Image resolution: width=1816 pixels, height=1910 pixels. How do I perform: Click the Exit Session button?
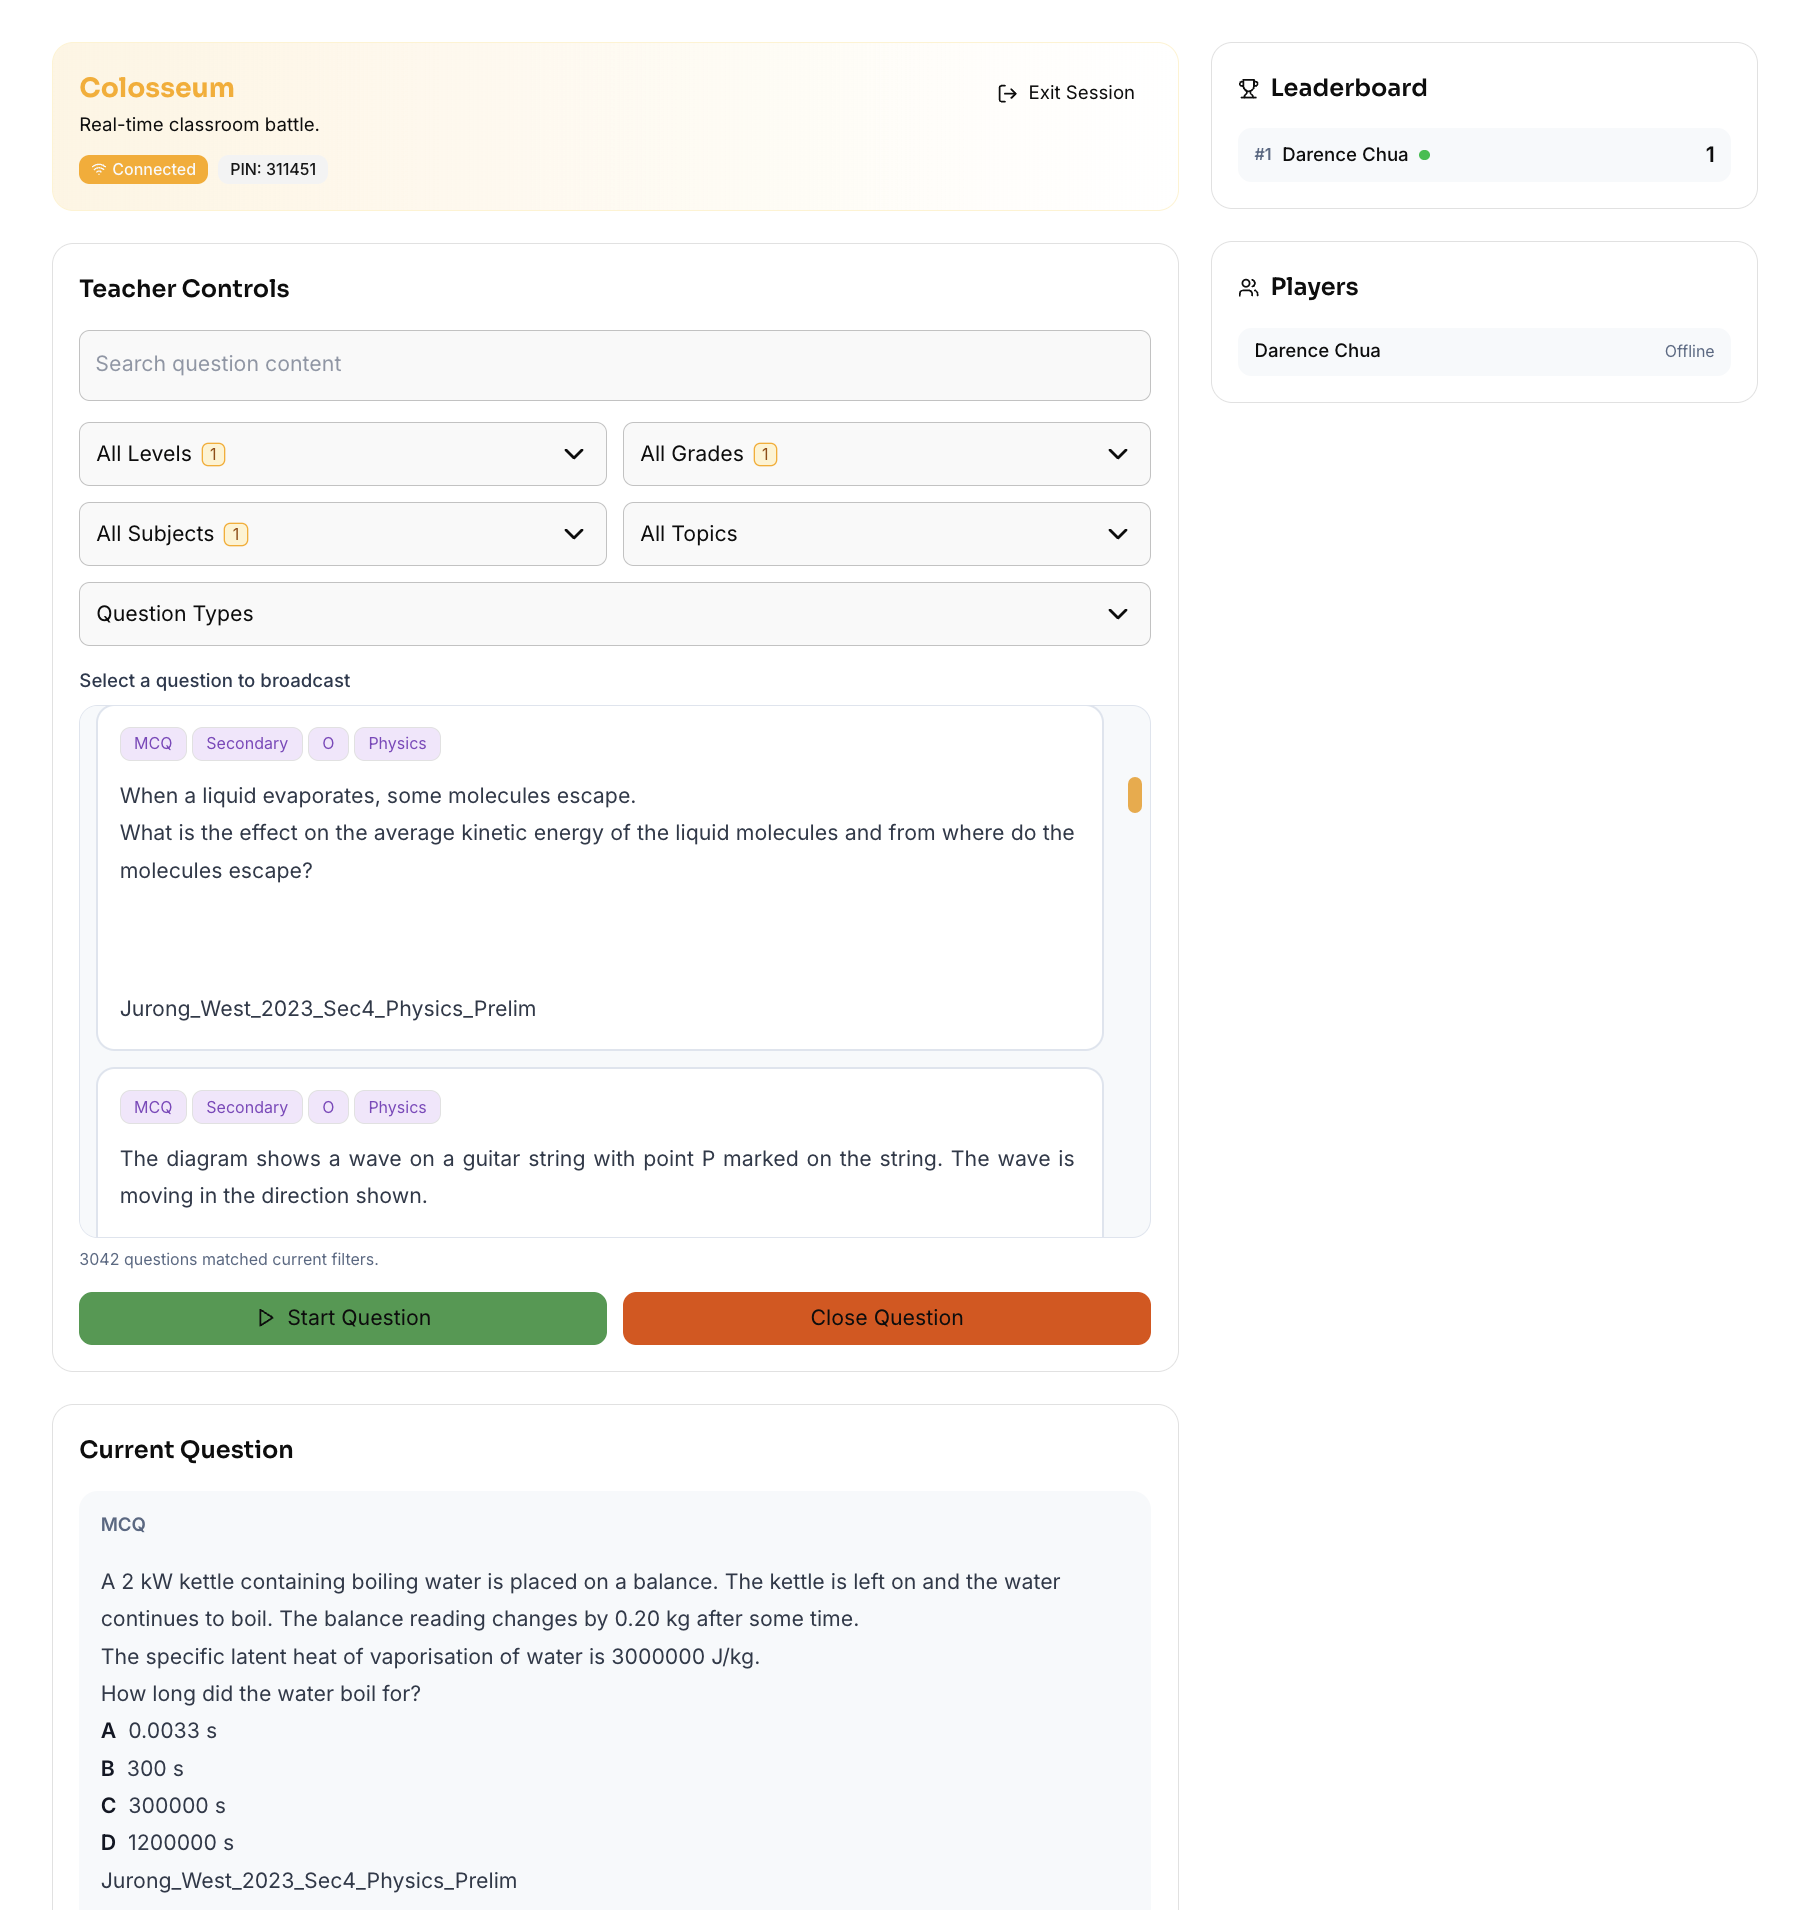(x=1066, y=93)
